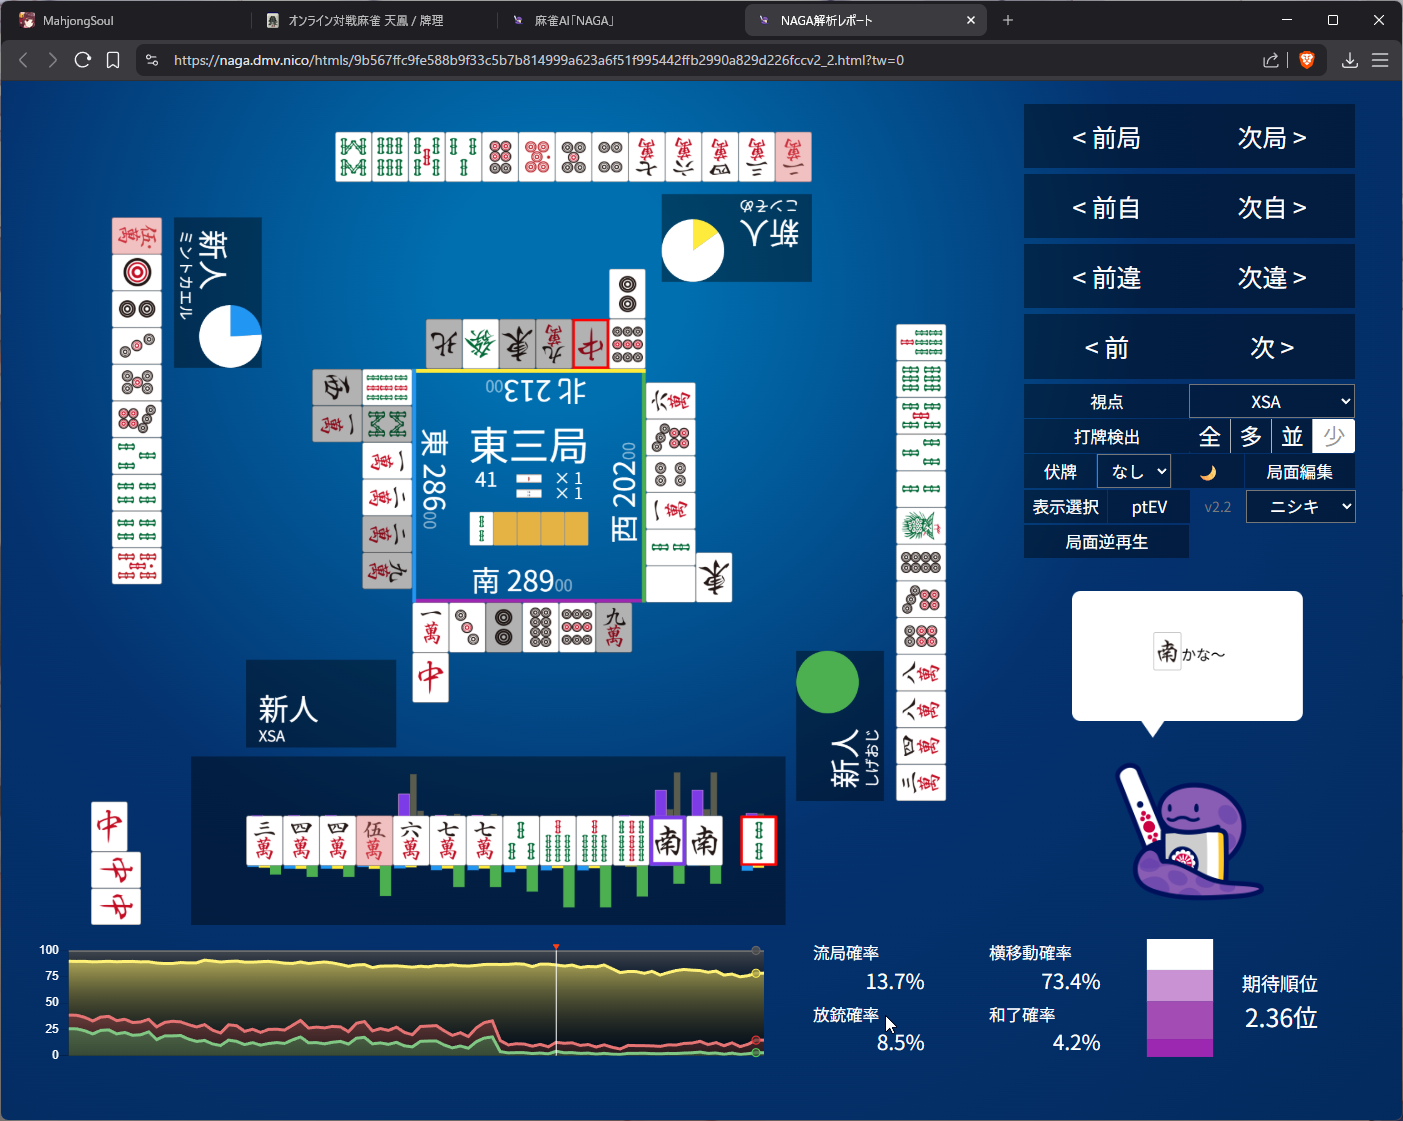Click the share icon in address bar
This screenshot has height=1121, width=1403.
[x=1270, y=60]
